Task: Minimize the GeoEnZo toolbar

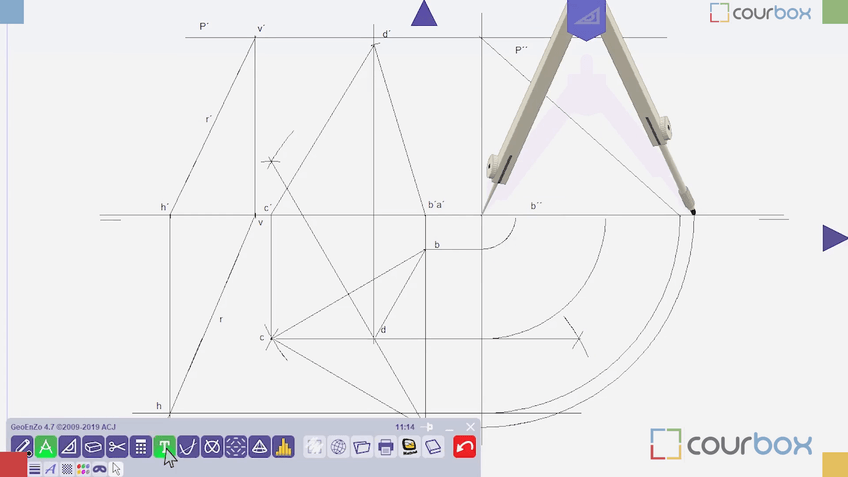Action: tap(449, 428)
